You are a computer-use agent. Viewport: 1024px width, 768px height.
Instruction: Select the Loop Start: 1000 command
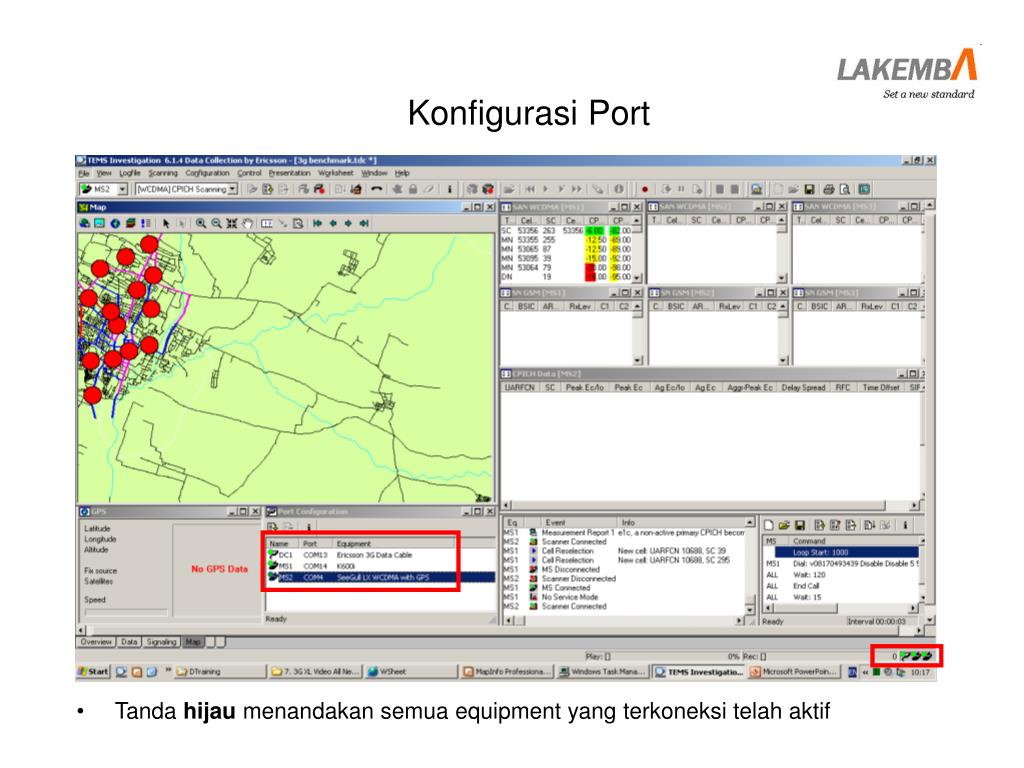(x=847, y=552)
